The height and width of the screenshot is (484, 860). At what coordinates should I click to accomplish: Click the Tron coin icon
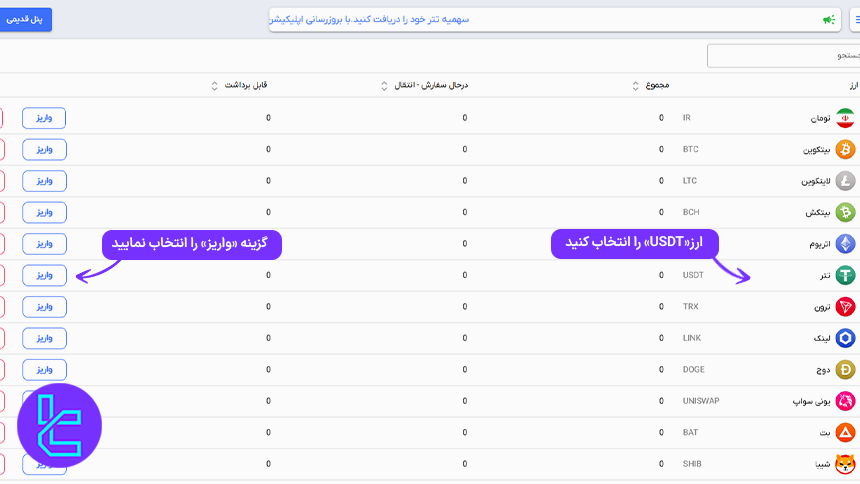pos(845,307)
